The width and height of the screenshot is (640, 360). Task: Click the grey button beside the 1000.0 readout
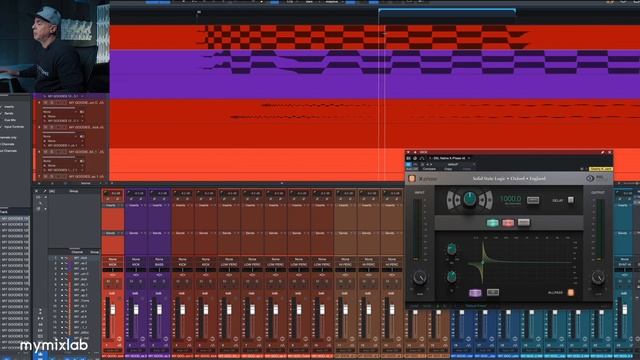coord(533,200)
